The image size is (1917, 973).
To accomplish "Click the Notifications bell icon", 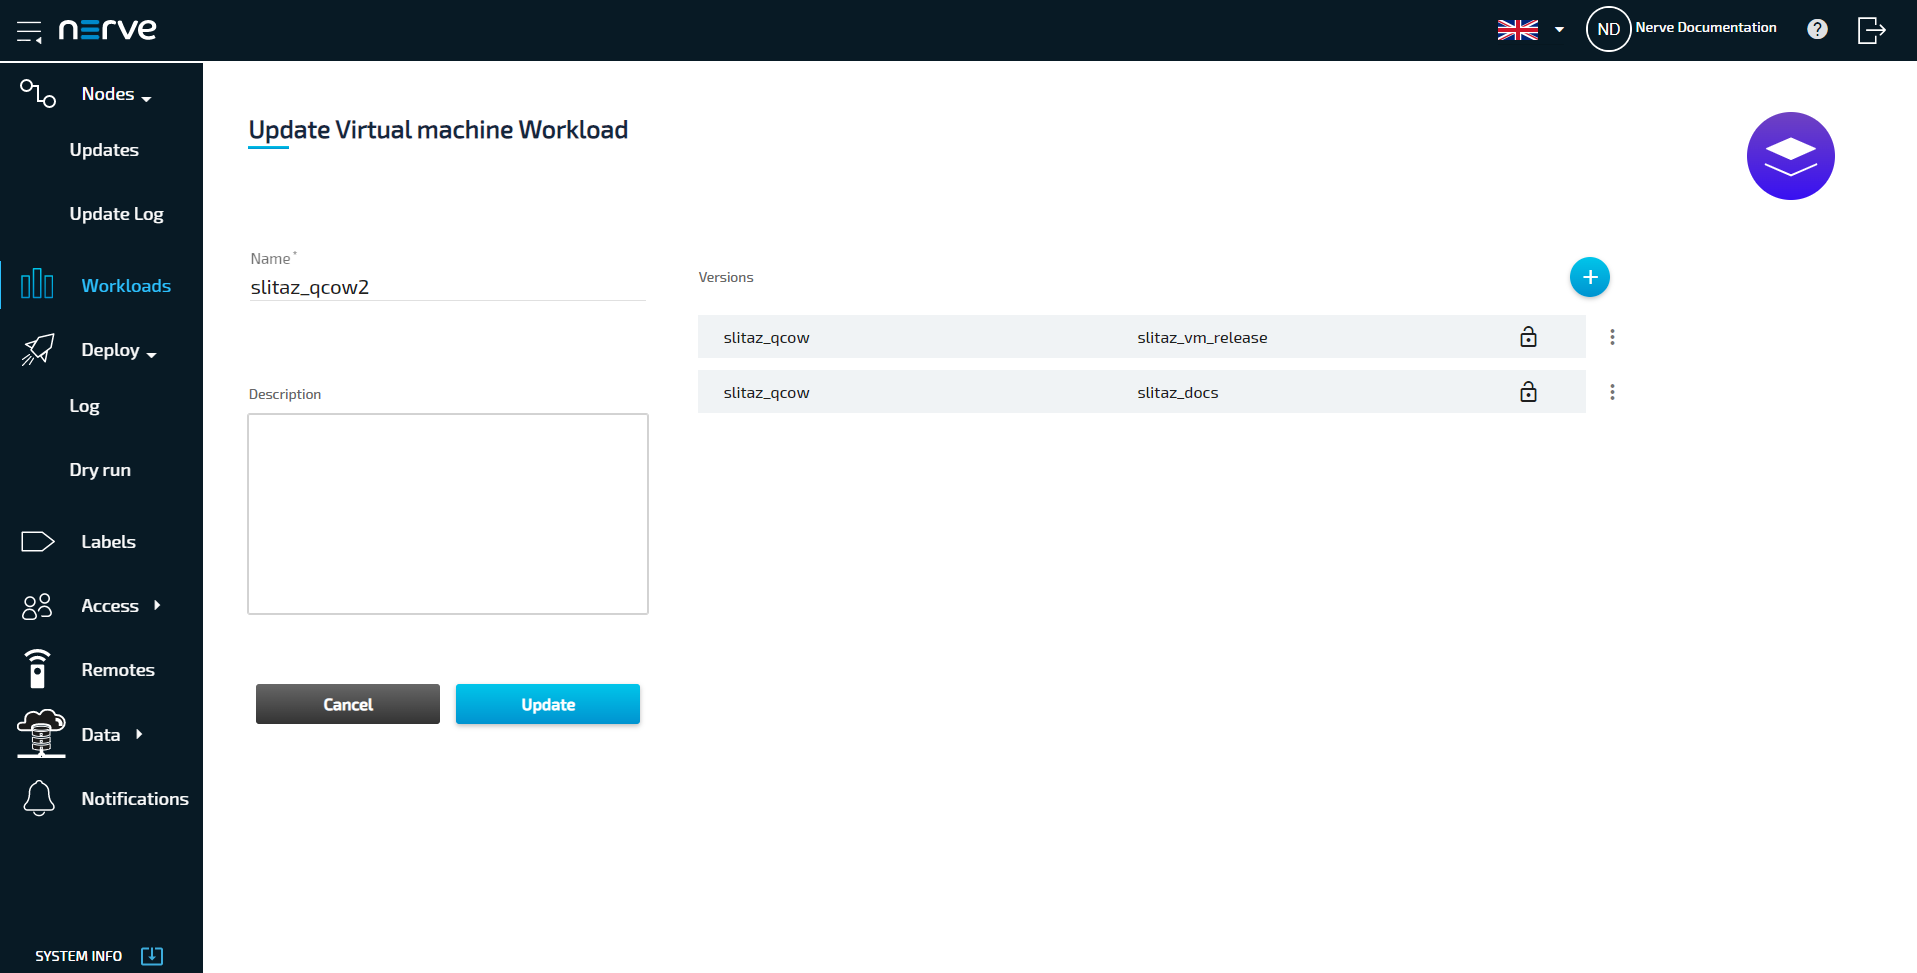I will pos(39,798).
